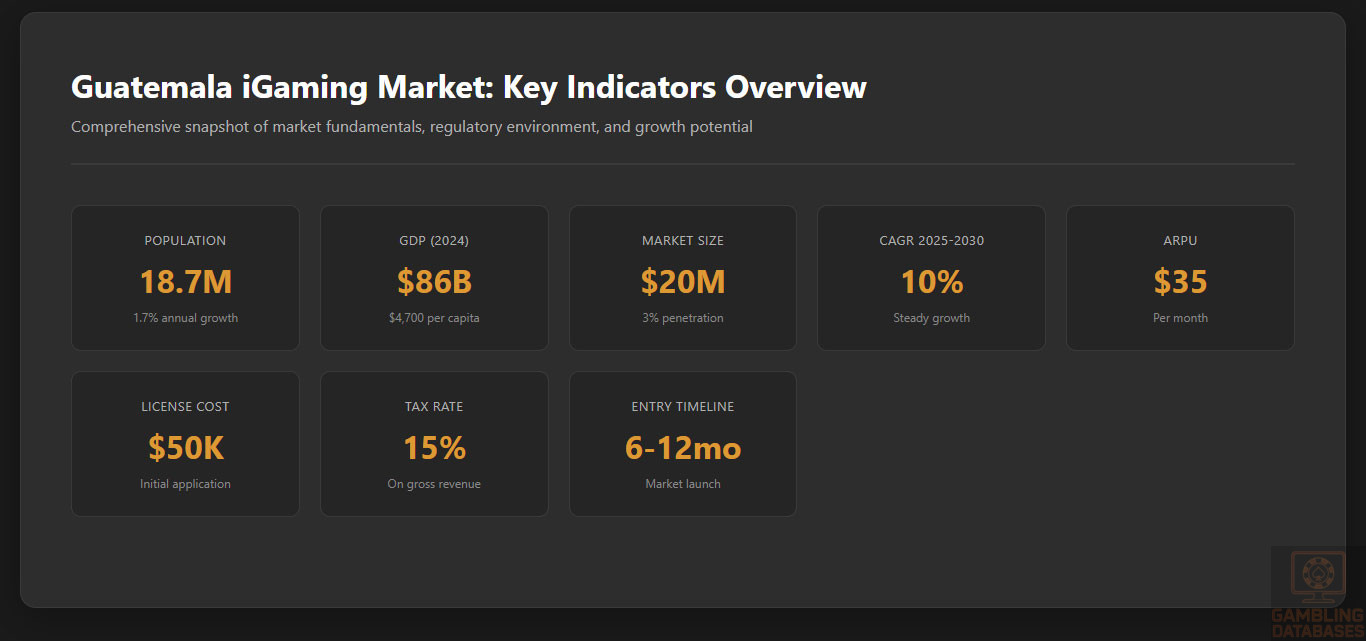The image size is (1366, 641).
Task: Select the 3% penetration caption
Action: point(683,318)
